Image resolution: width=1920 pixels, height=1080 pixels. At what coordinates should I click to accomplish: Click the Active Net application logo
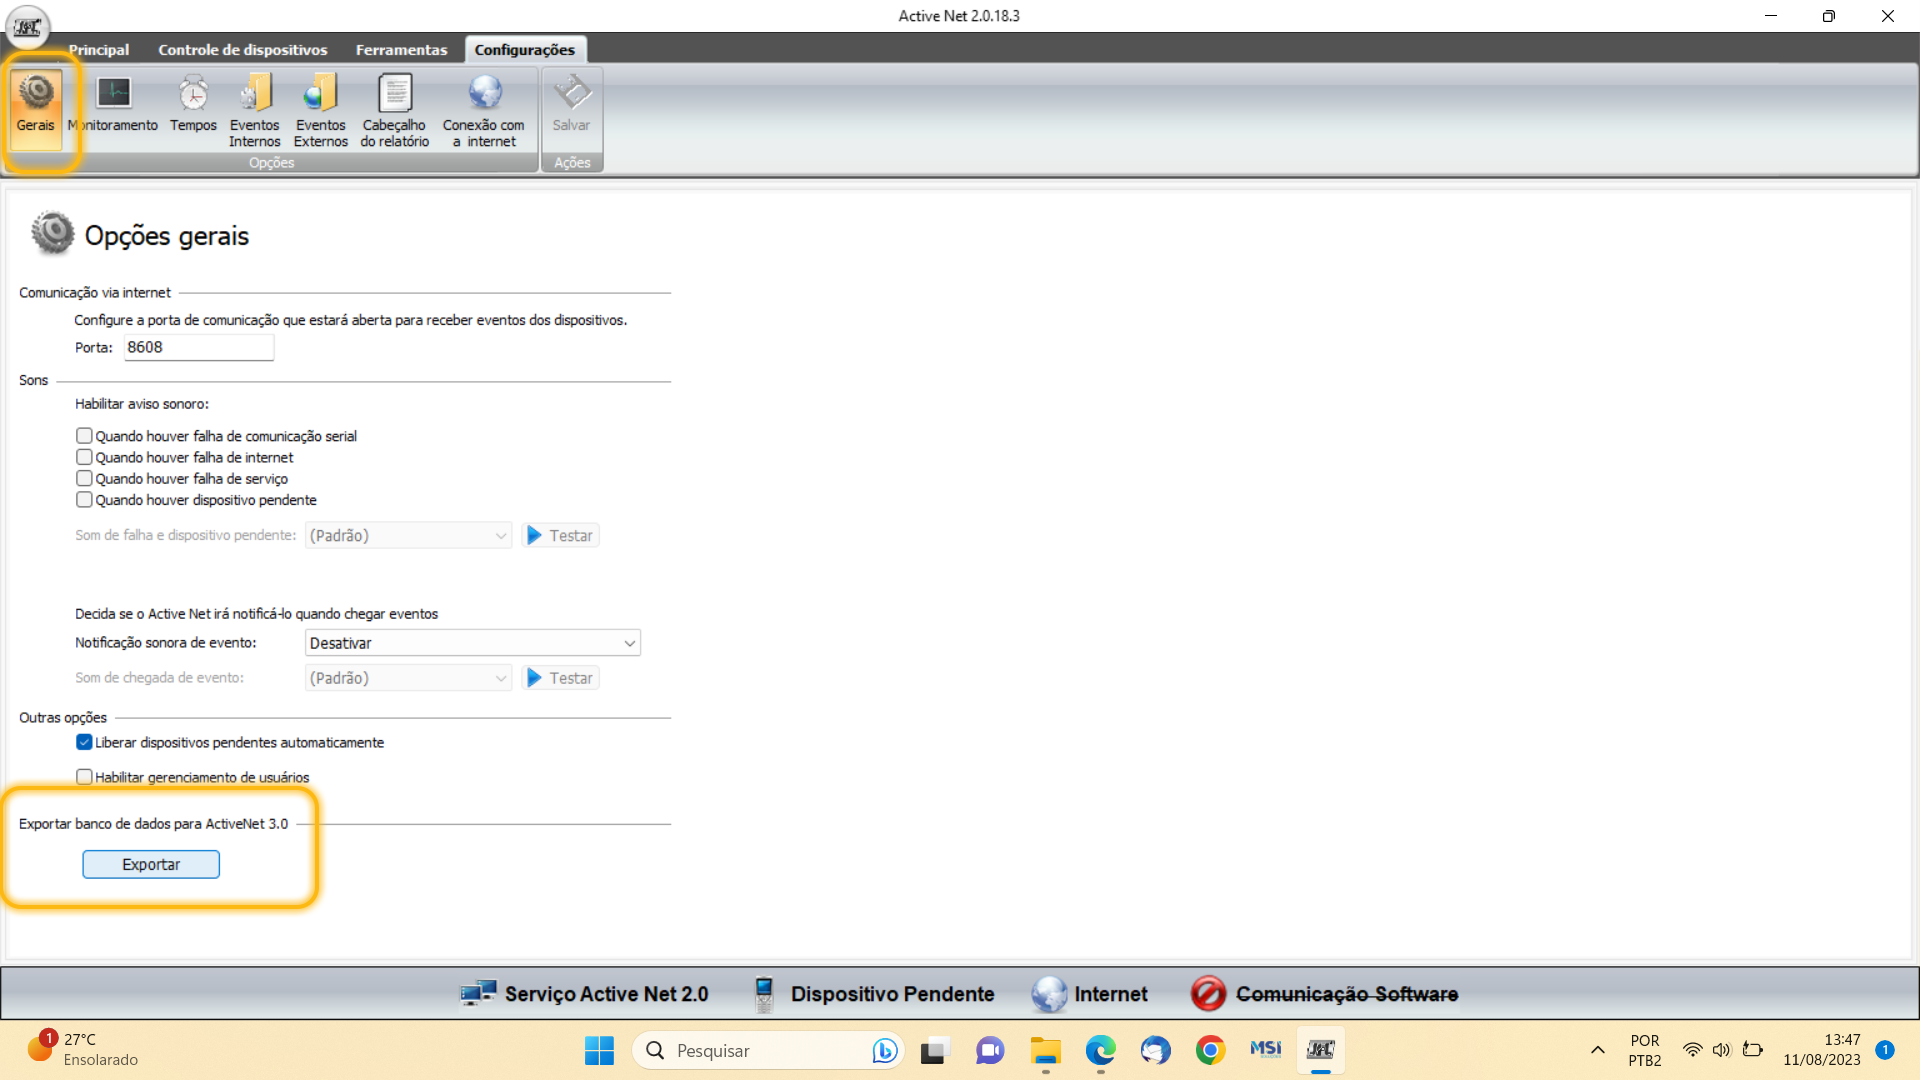click(x=28, y=27)
